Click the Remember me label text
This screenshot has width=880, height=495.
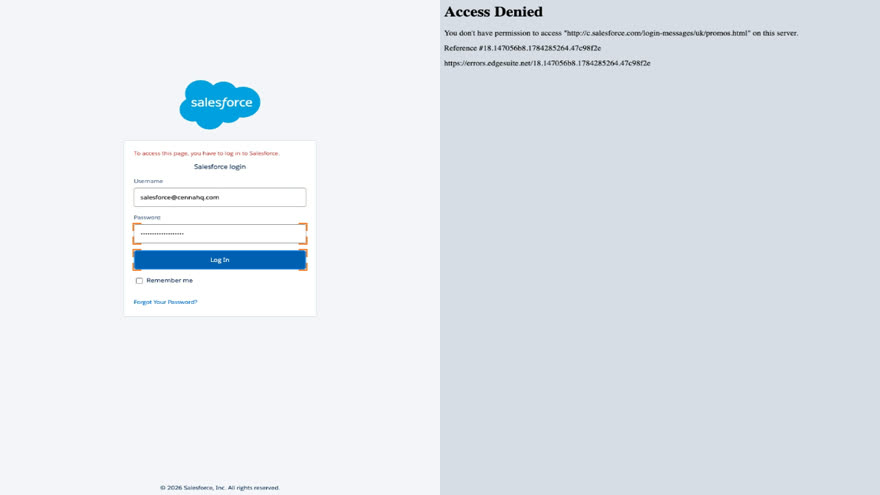coord(169,281)
